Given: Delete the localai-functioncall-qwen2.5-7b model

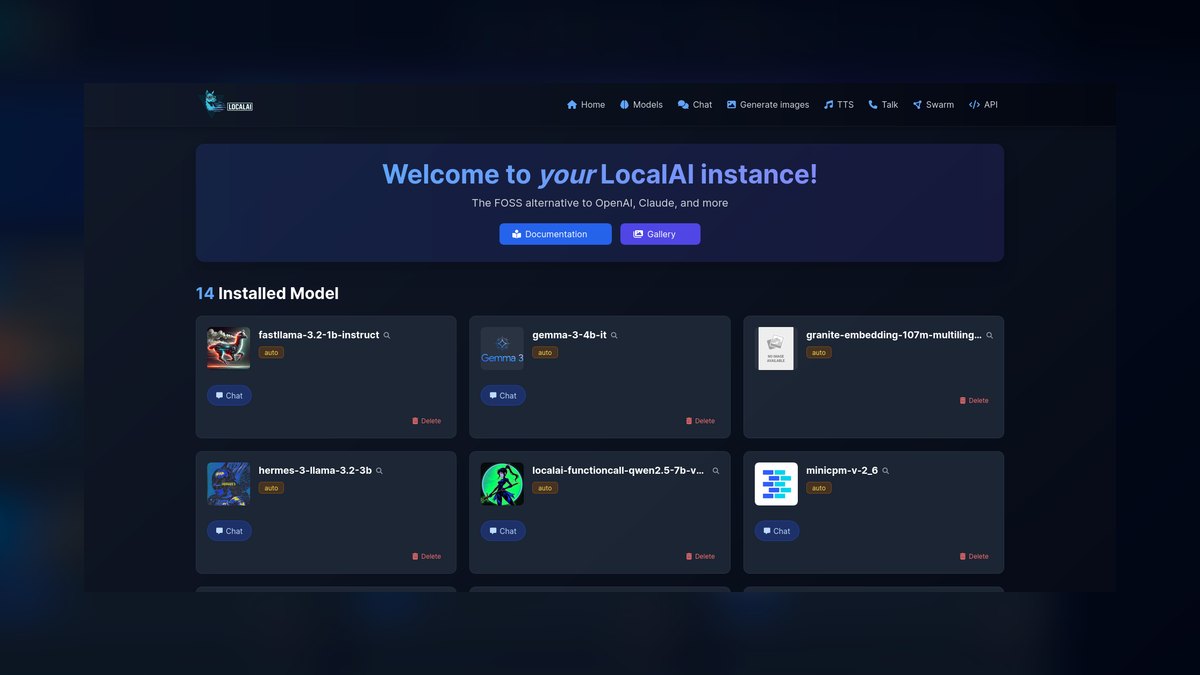Looking at the screenshot, I should pyautogui.click(x=700, y=556).
